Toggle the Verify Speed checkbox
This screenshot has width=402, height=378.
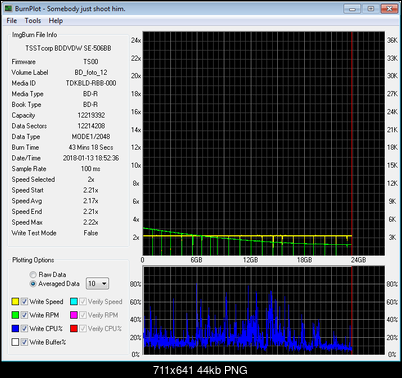click(83, 302)
